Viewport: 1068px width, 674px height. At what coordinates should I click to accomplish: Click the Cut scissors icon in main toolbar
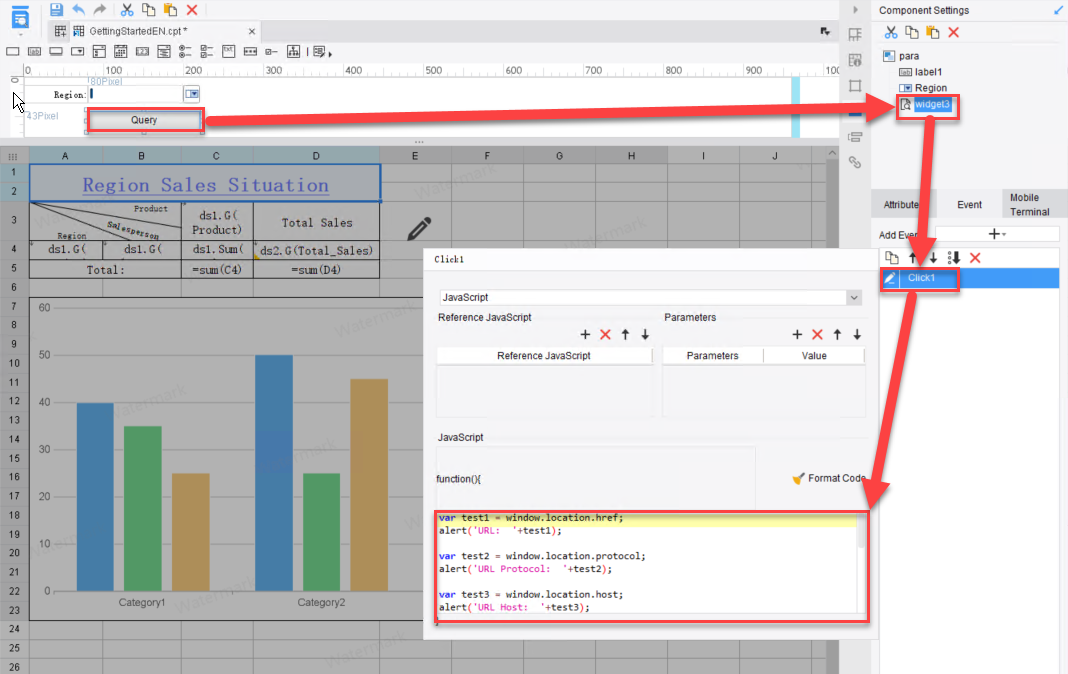126,9
